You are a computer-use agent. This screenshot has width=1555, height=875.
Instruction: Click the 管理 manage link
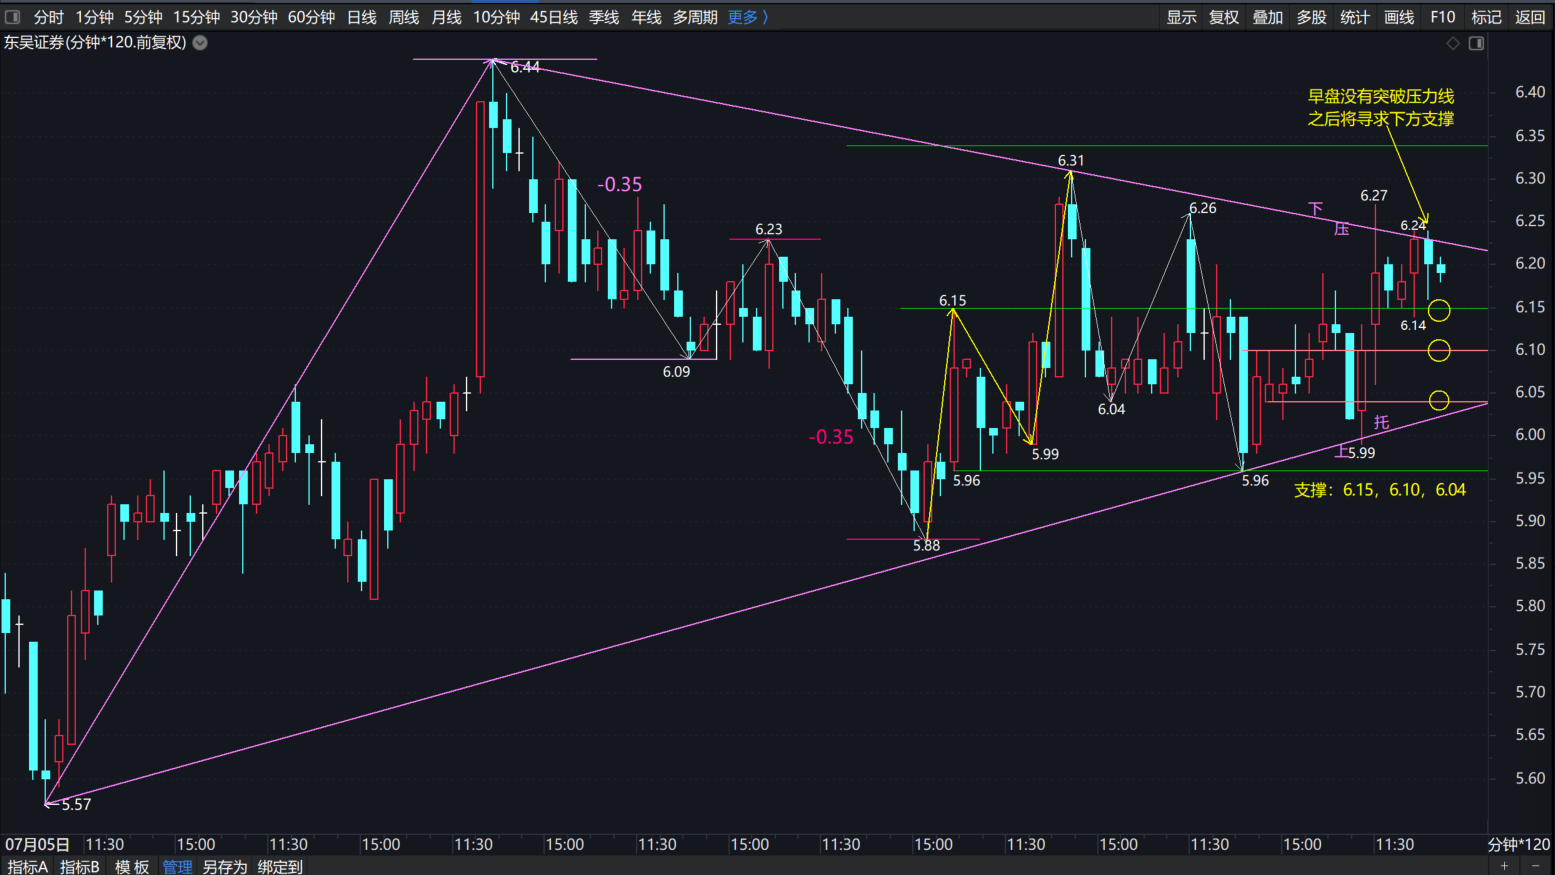(177, 866)
